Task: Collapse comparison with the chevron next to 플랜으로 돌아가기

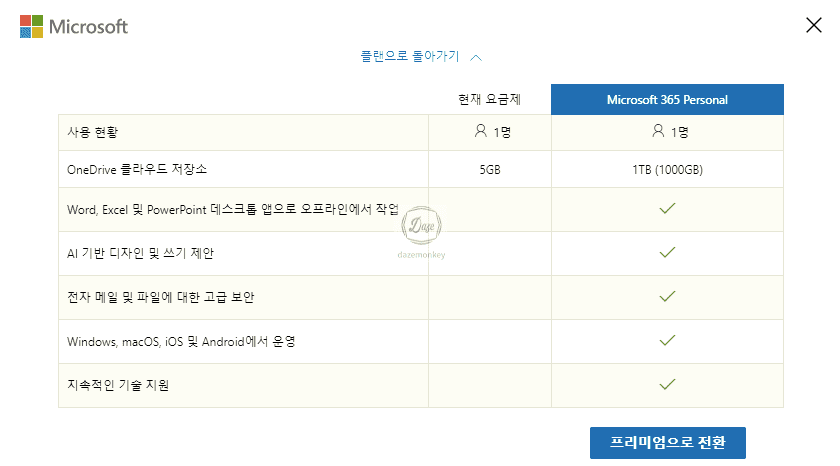Action: (x=476, y=57)
